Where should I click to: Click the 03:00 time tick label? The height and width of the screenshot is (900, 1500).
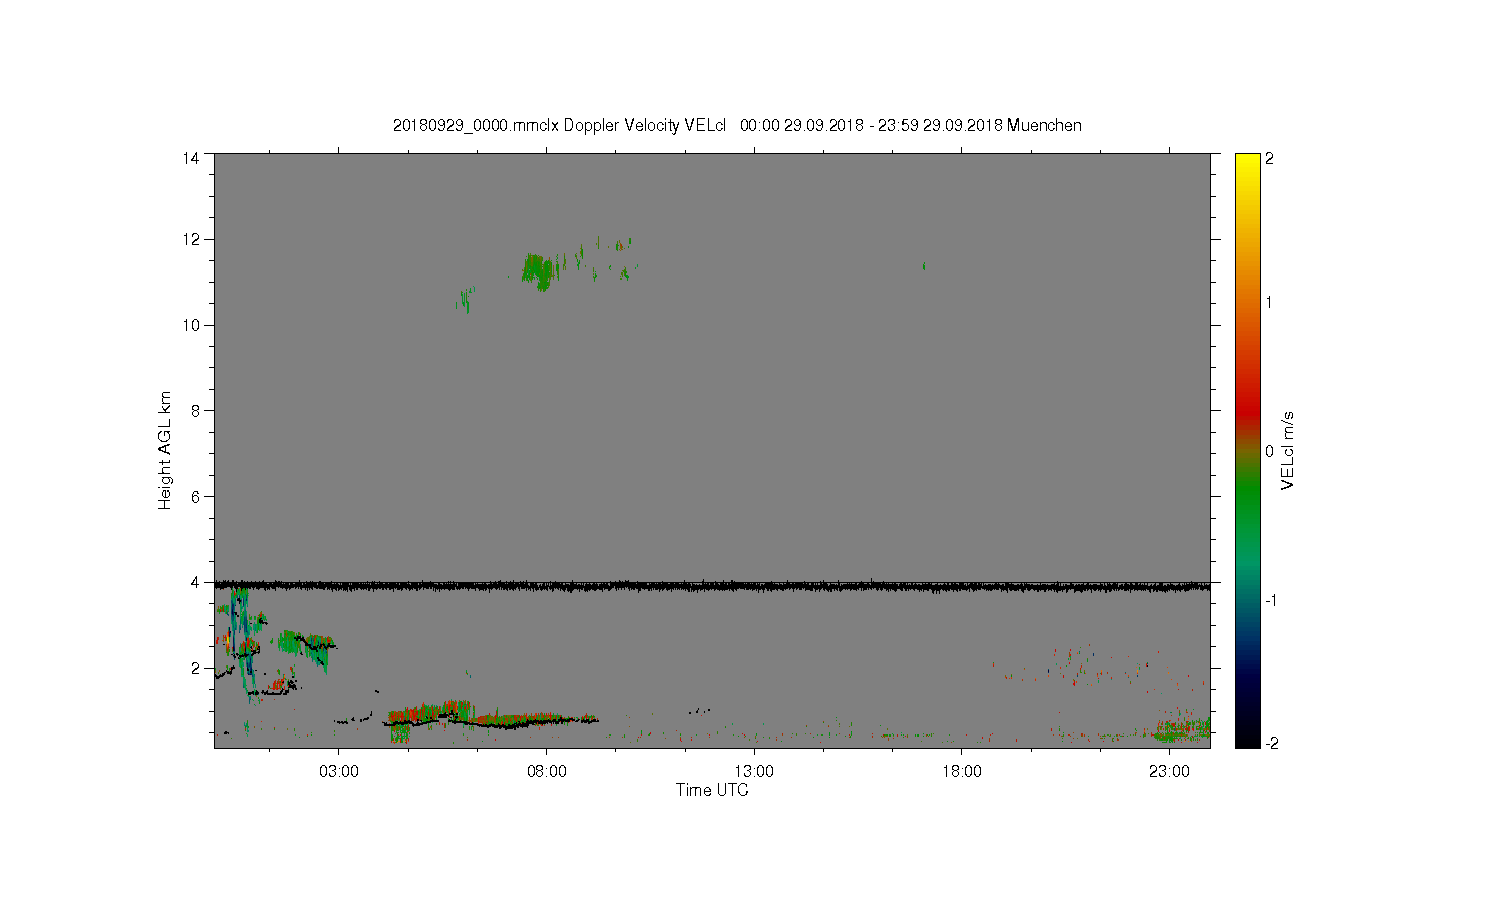339,772
